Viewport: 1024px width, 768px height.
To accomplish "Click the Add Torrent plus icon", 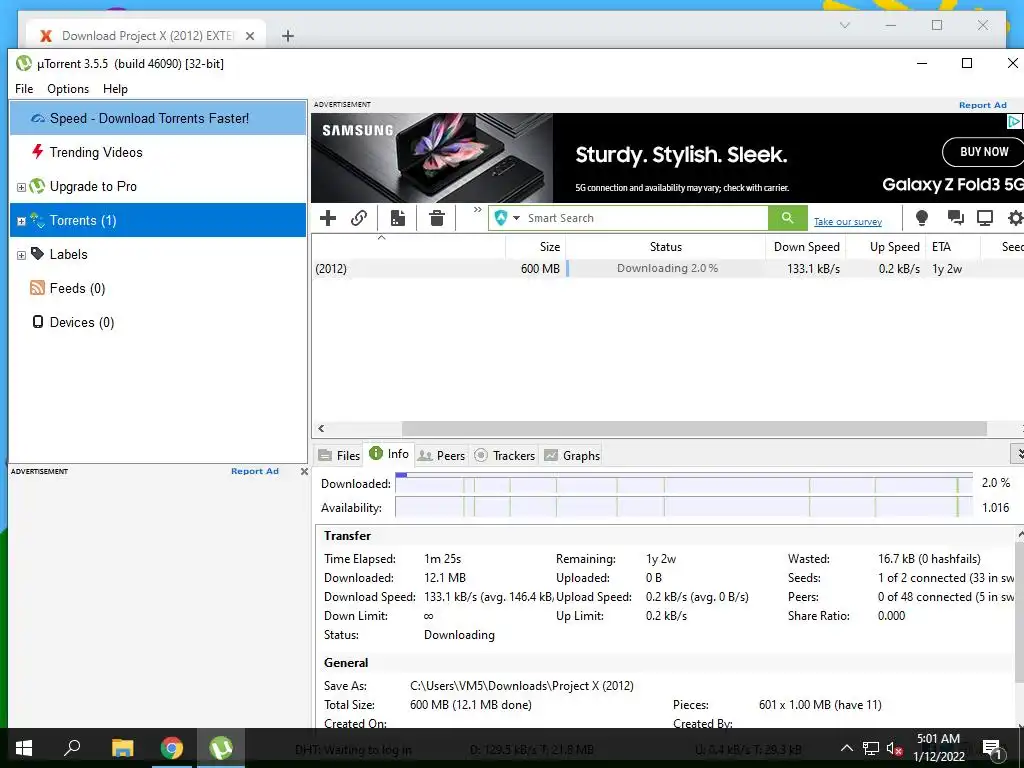I will [x=328, y=218].
